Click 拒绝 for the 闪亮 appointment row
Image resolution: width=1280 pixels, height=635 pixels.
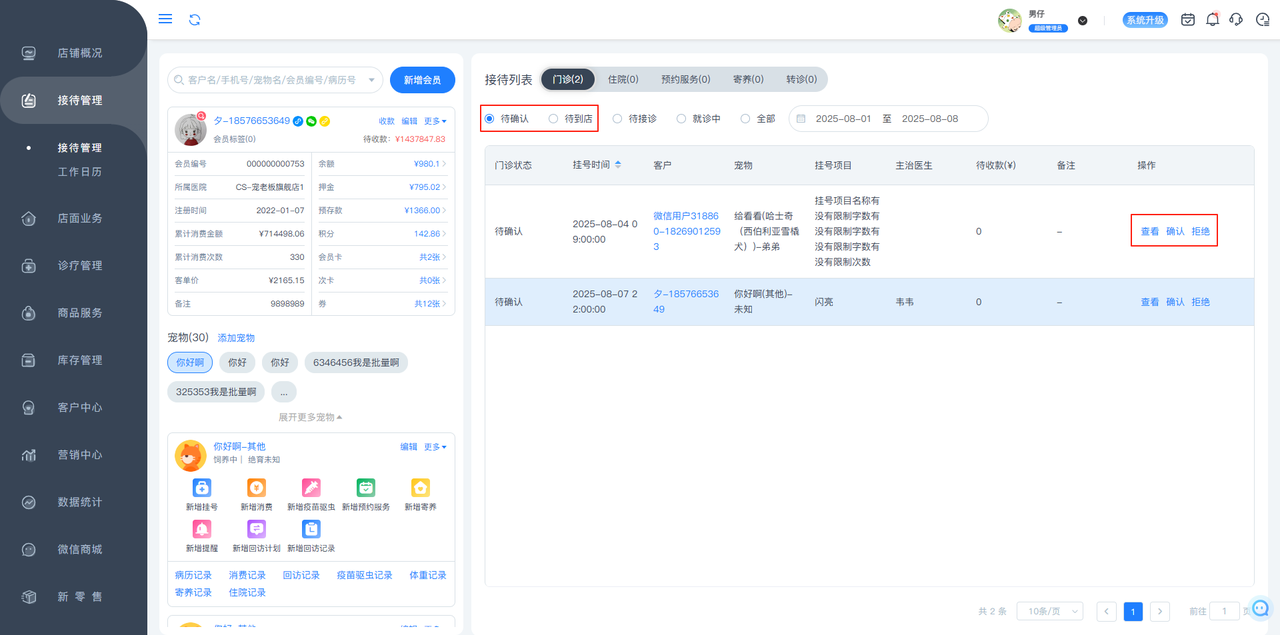1200,302
